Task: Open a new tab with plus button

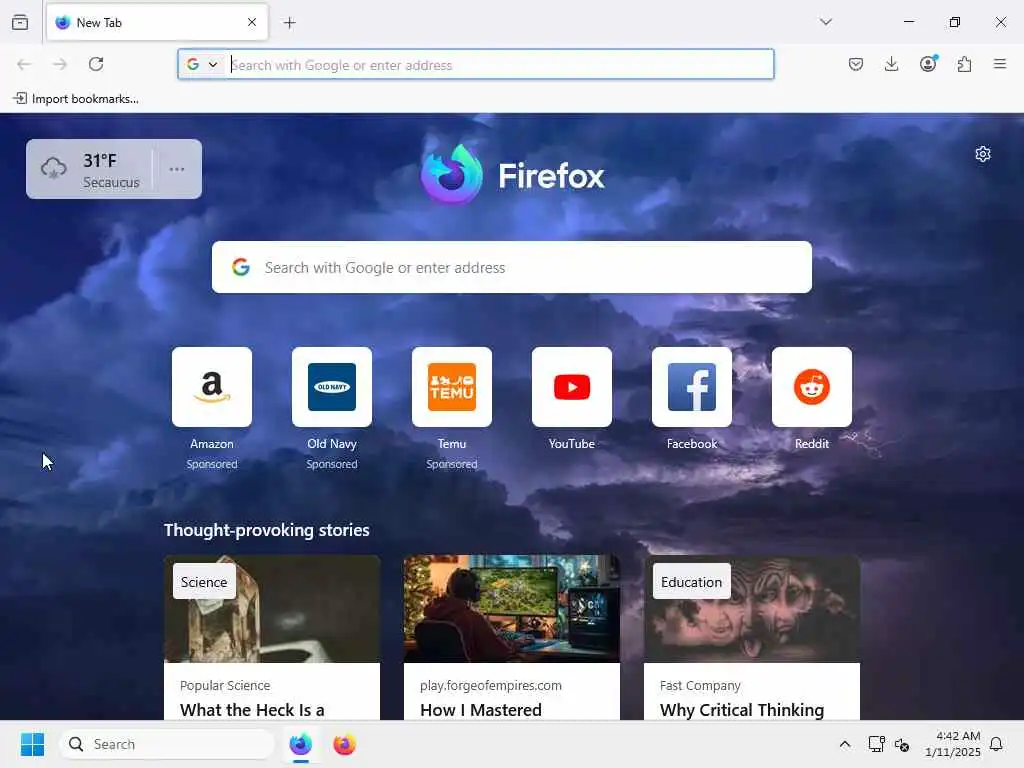Action: point(290,23)
